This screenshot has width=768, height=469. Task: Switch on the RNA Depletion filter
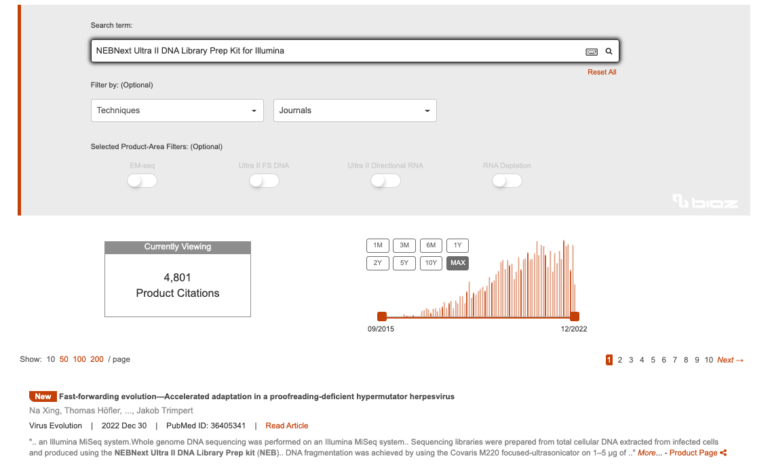(507, 181)
